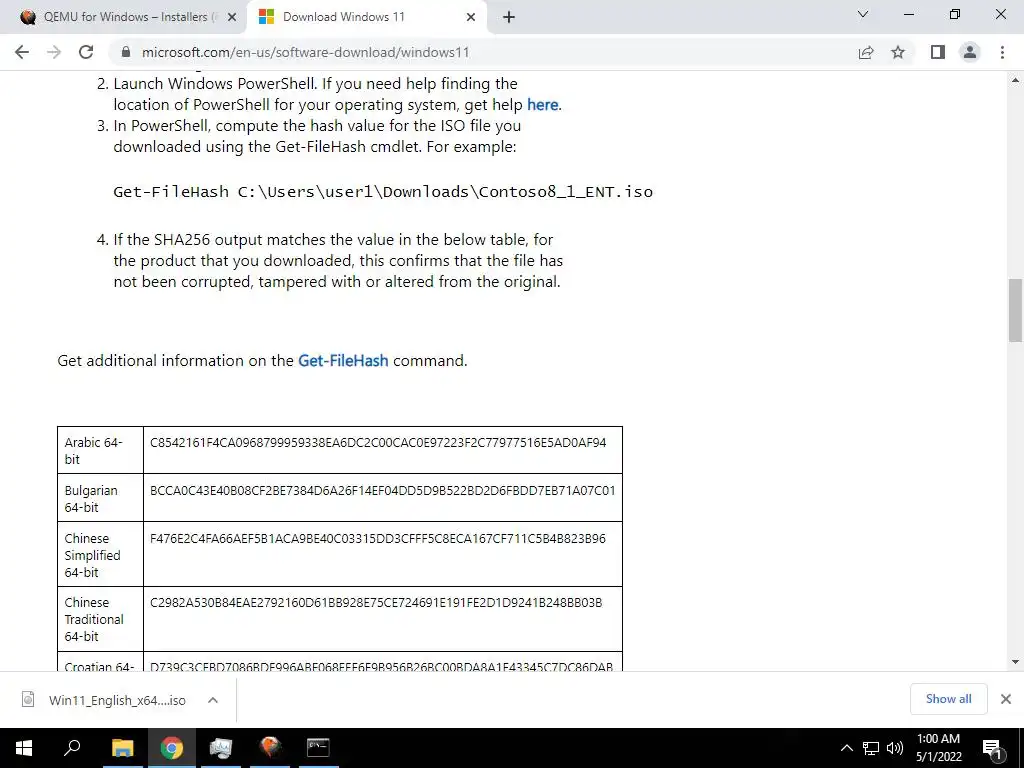Expand the tab search dropdown arrow

tap(863, 14)
